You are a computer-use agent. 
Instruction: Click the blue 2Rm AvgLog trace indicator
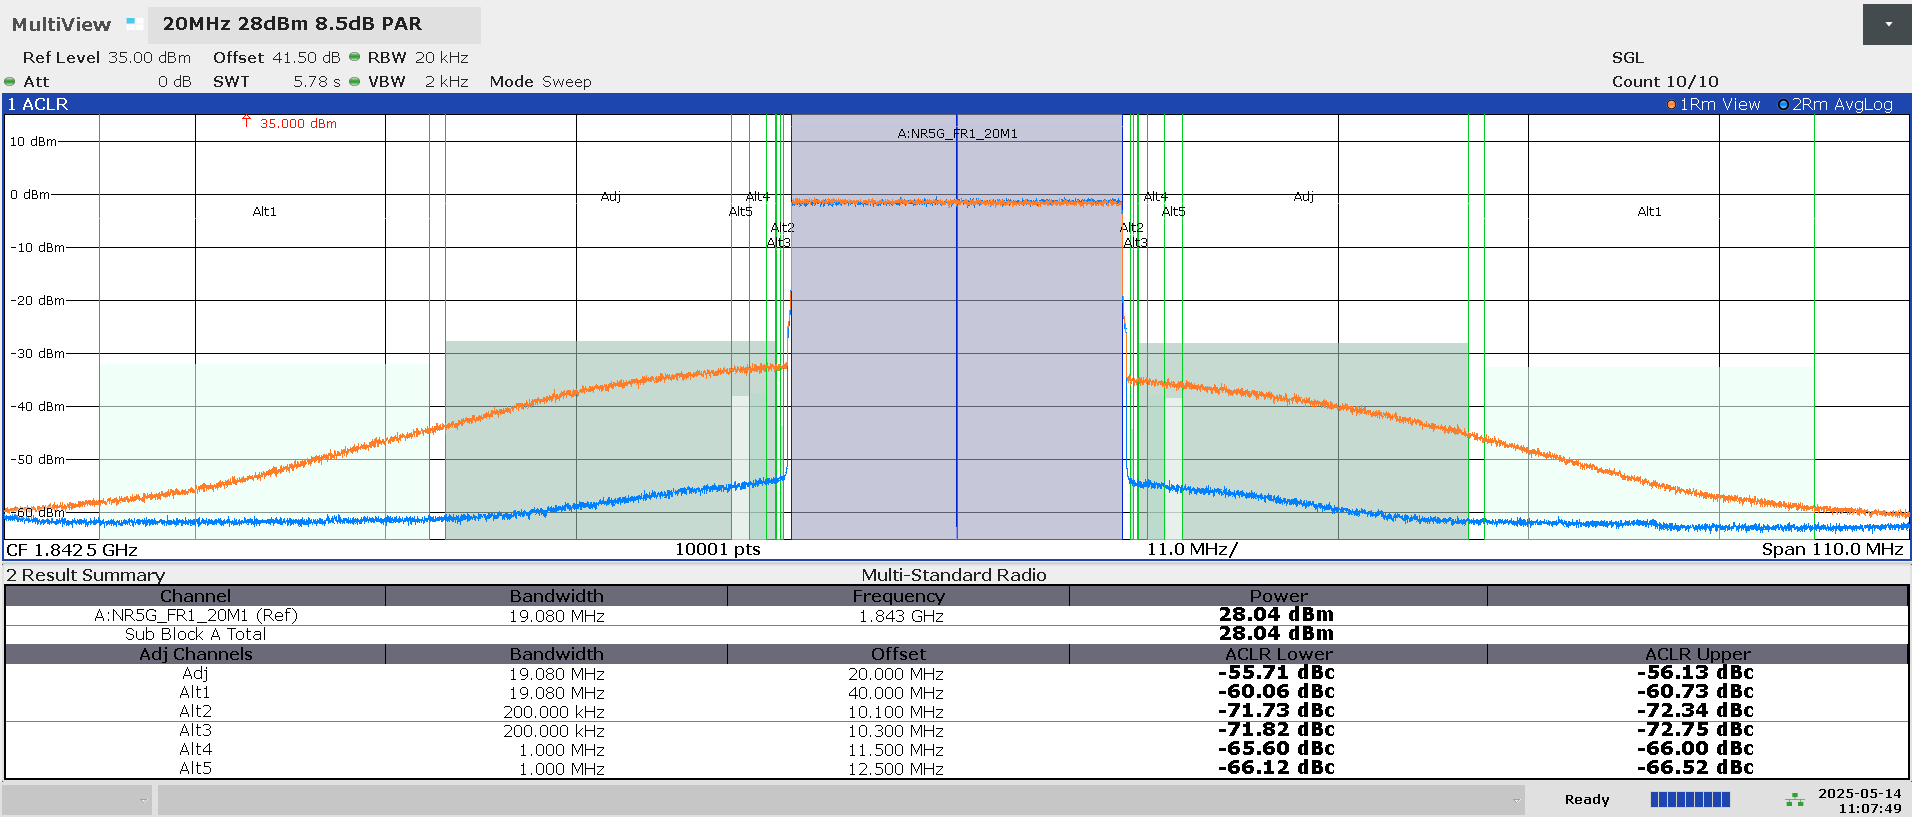[x=1783, y=105]
